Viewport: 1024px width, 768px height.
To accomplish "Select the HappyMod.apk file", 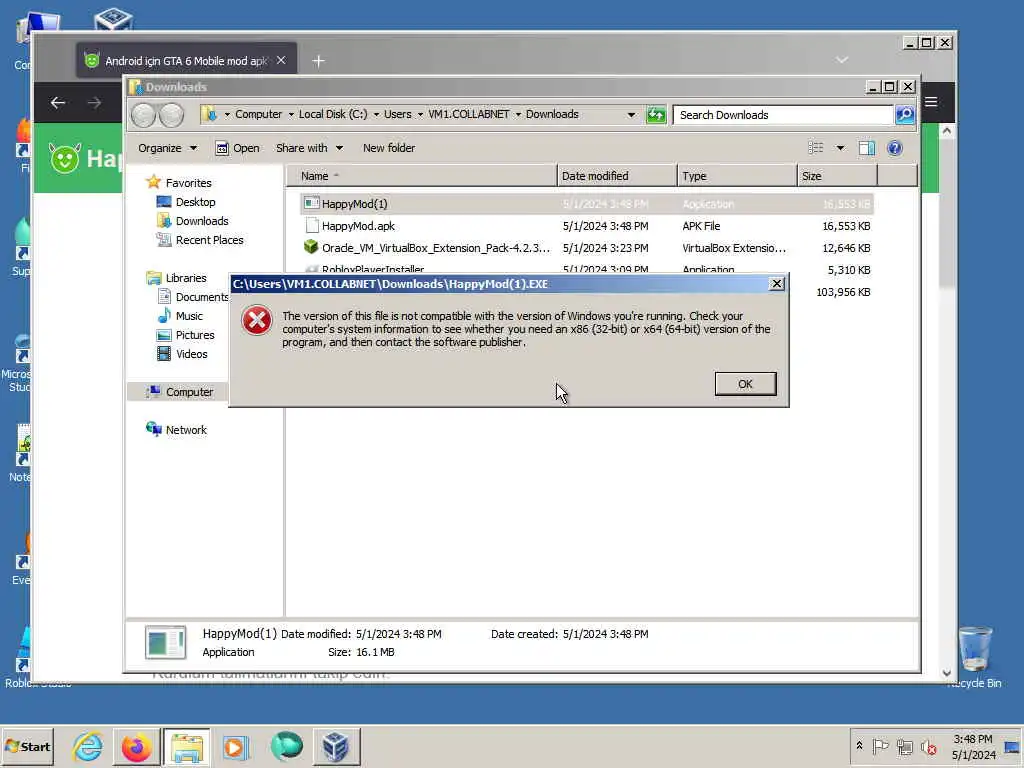I will tap(586, 226).
